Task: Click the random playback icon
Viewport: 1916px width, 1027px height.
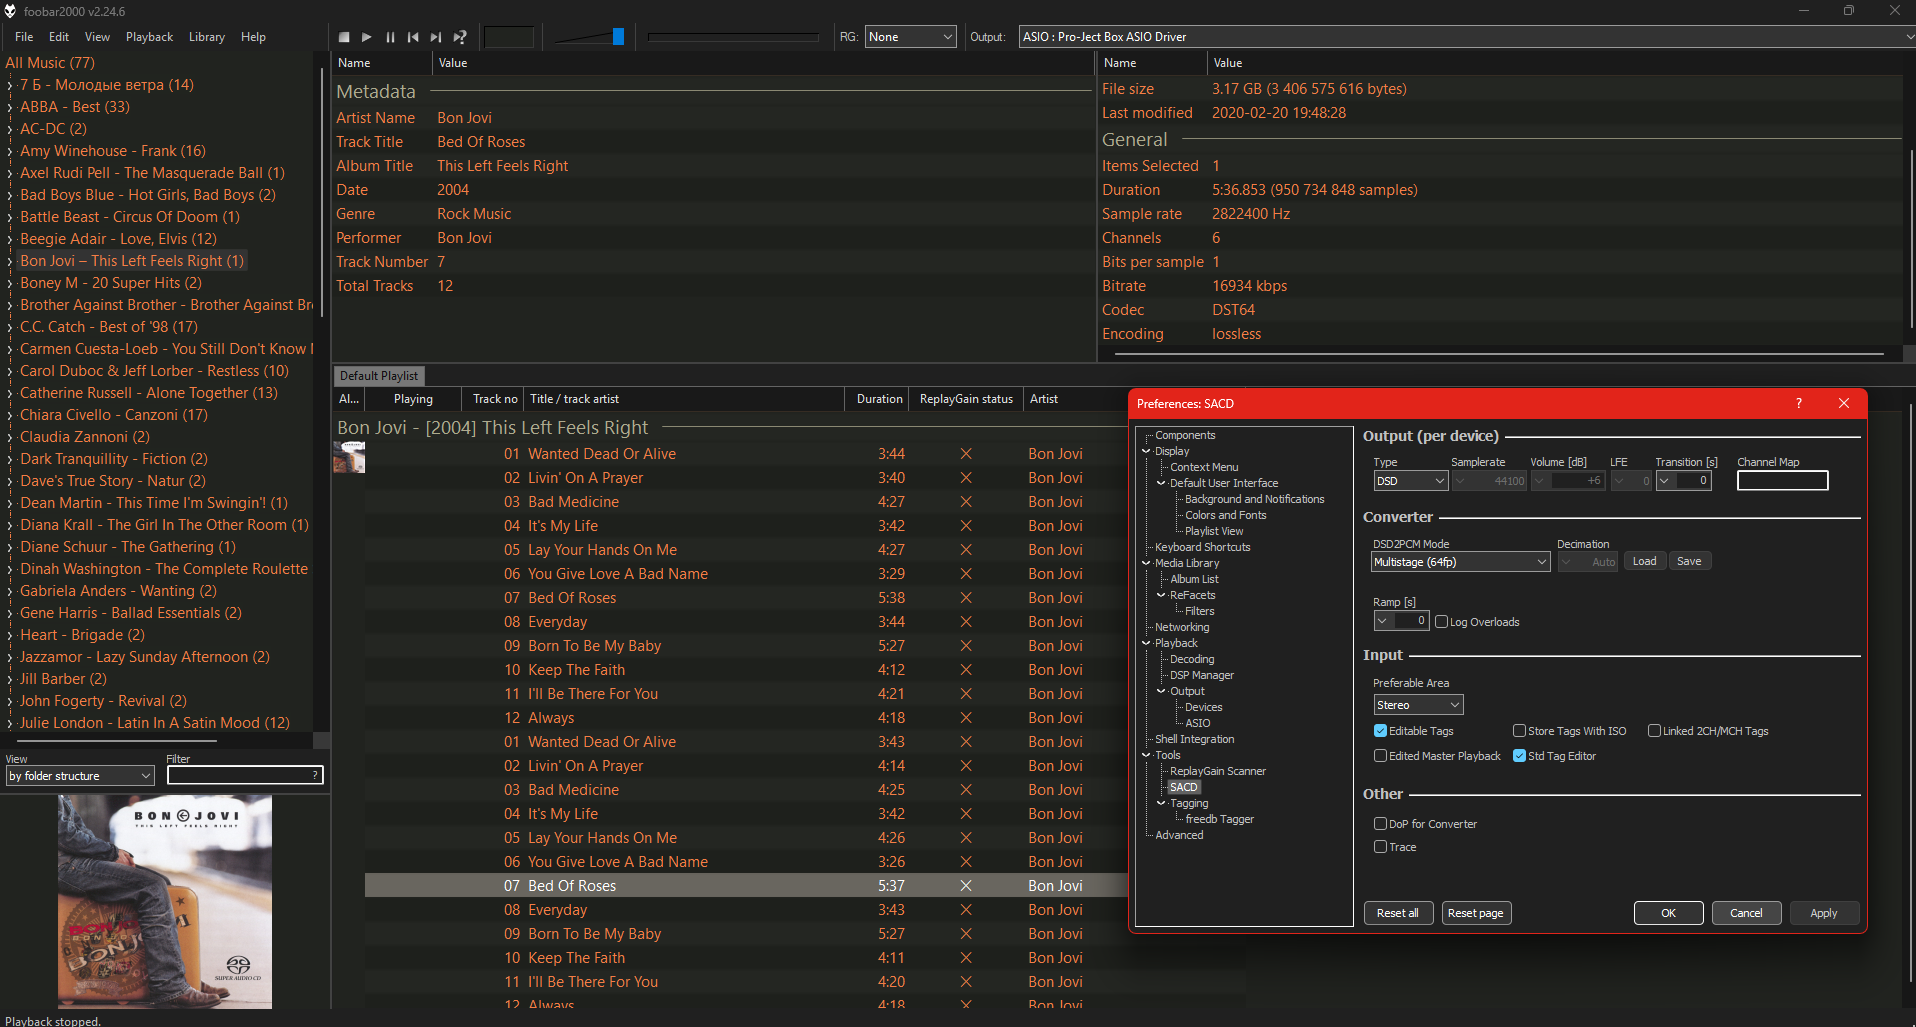Action: point(460,37)
